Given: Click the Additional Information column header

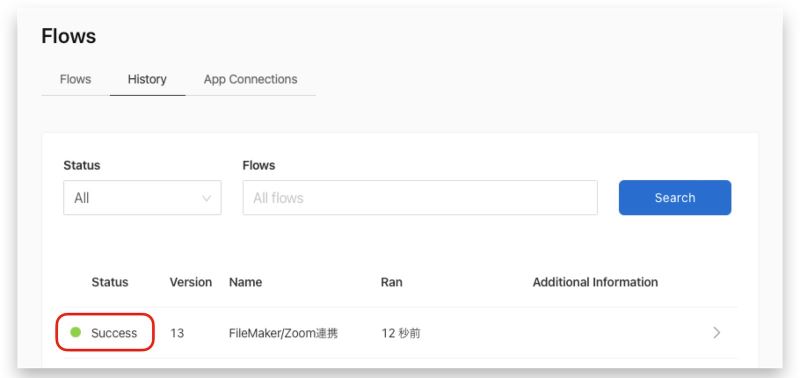Looking at the screenshot, I should click(x=595, y=282).
